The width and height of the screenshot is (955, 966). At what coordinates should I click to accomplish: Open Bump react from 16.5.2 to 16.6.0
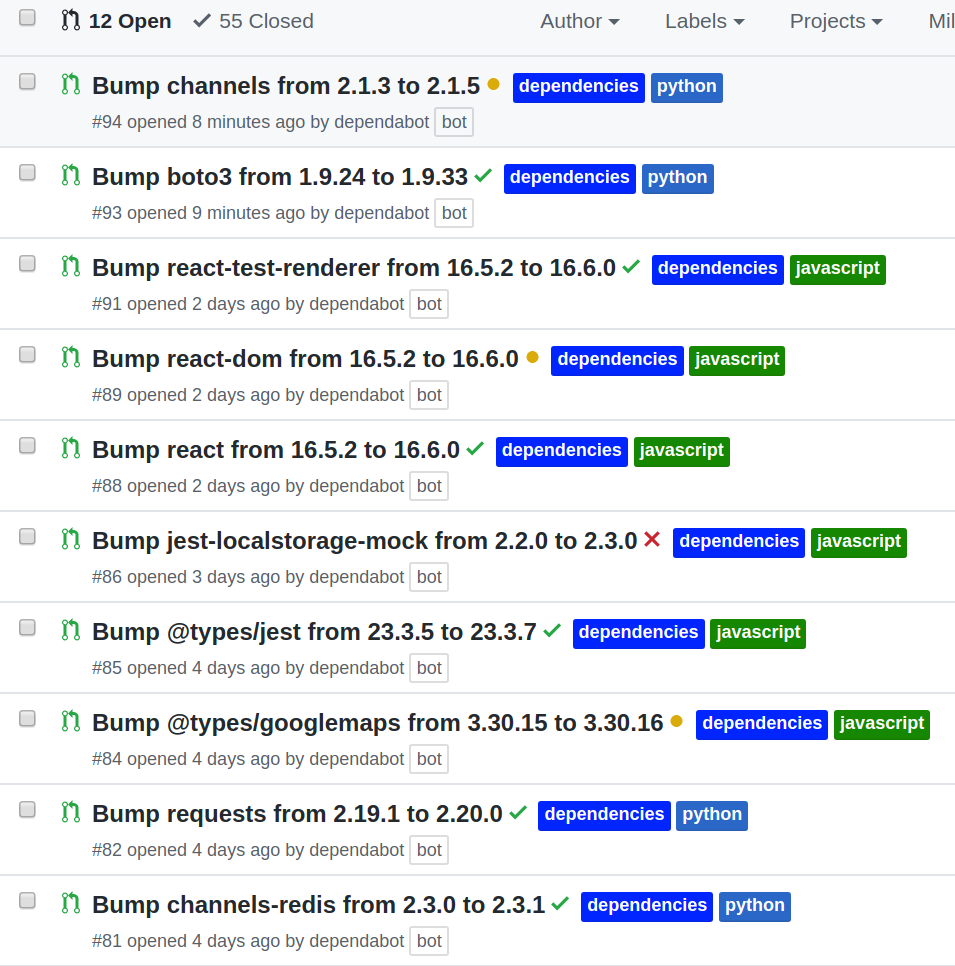pos(276,450)
